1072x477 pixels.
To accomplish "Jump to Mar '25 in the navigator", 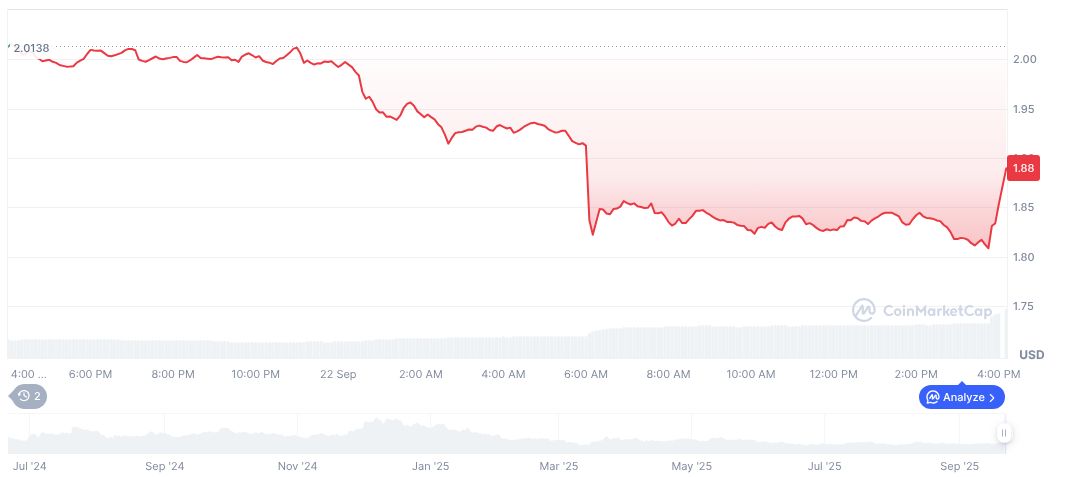I will click(559, 466).
